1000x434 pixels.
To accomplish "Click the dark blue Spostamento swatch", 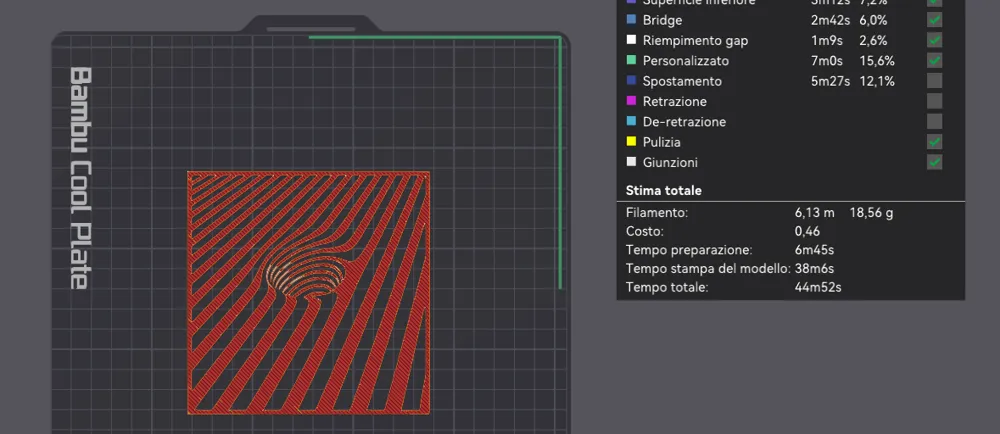I will [x=631, y=81].
